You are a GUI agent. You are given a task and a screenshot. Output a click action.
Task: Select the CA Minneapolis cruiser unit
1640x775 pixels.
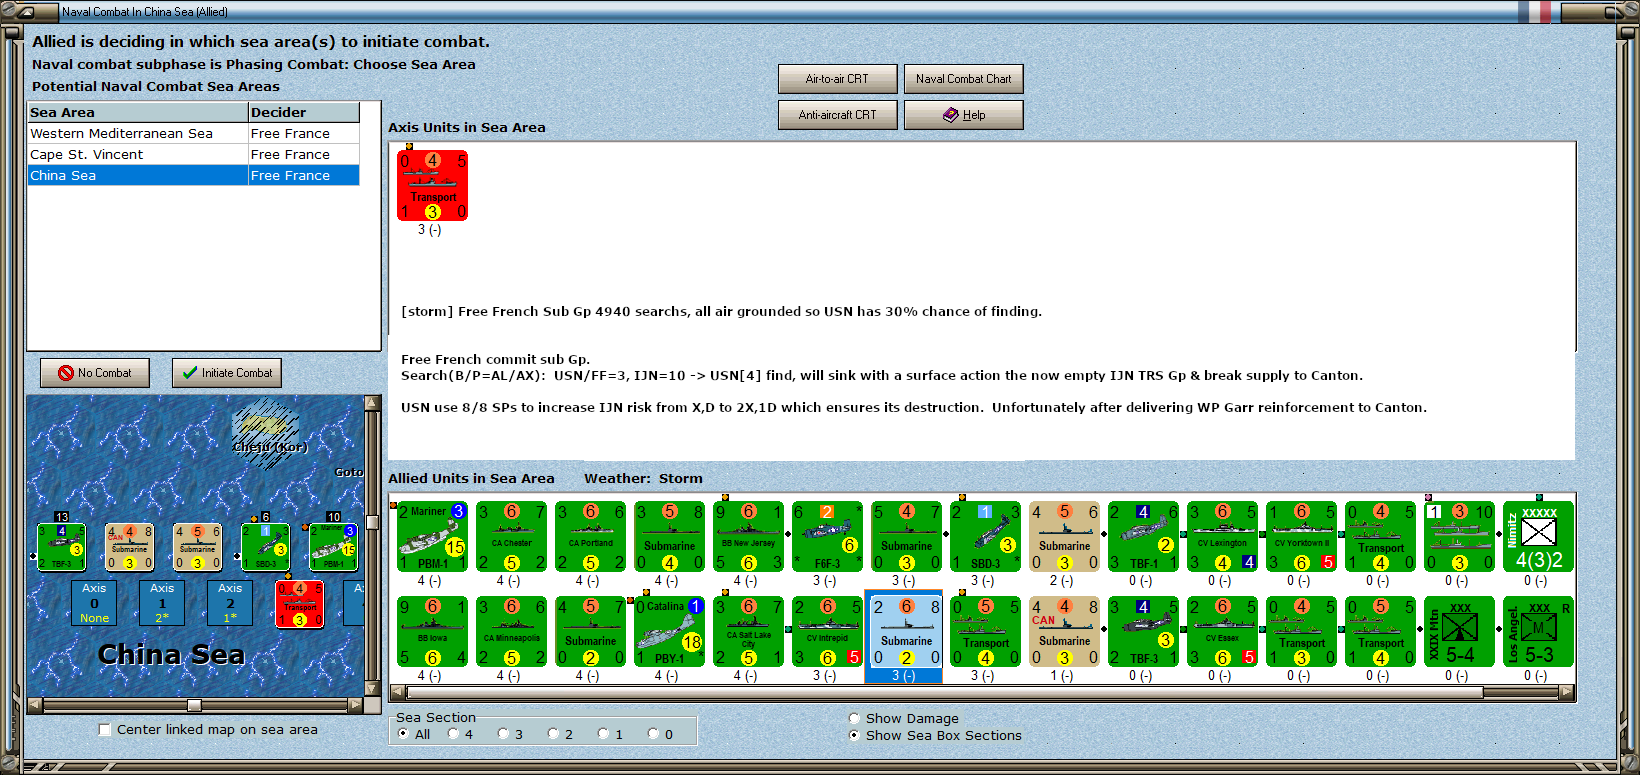pyautogui.click(x=512, y=631)
